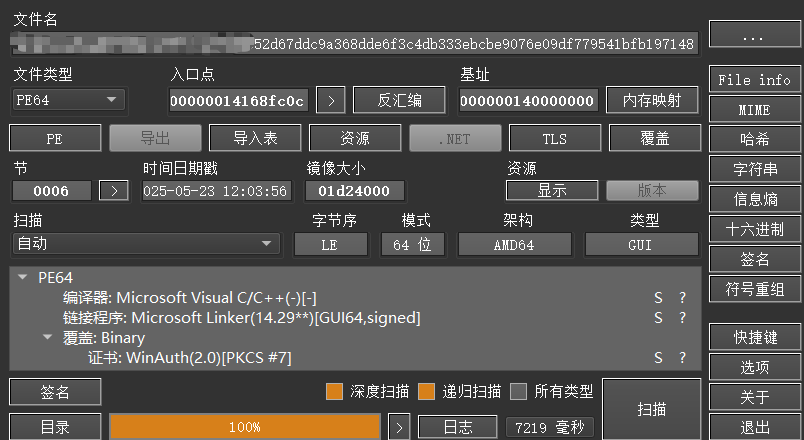Toggle the 递归扫描 checkbox
Screen dimensions: 804x440
(427, 392)
